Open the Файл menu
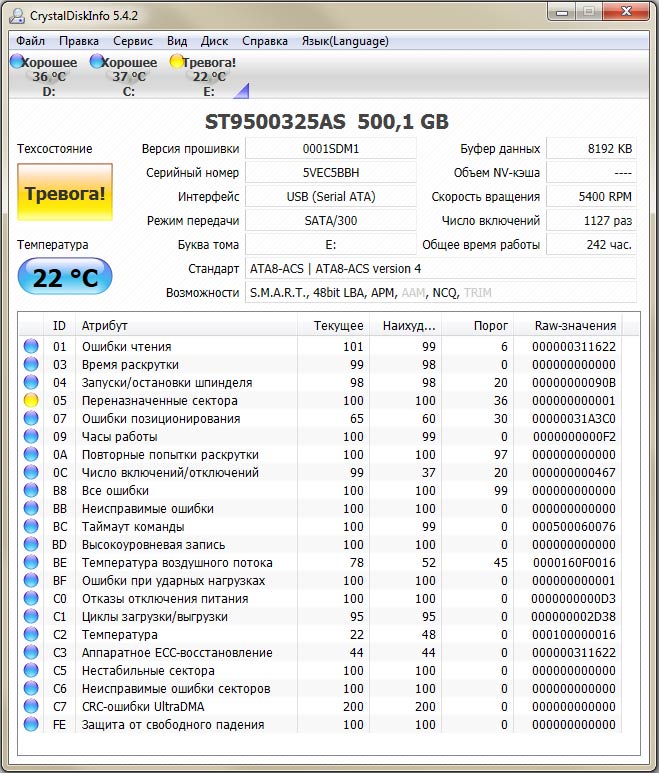659x773 pixels. pyautogui.click(x=30, y=41)
